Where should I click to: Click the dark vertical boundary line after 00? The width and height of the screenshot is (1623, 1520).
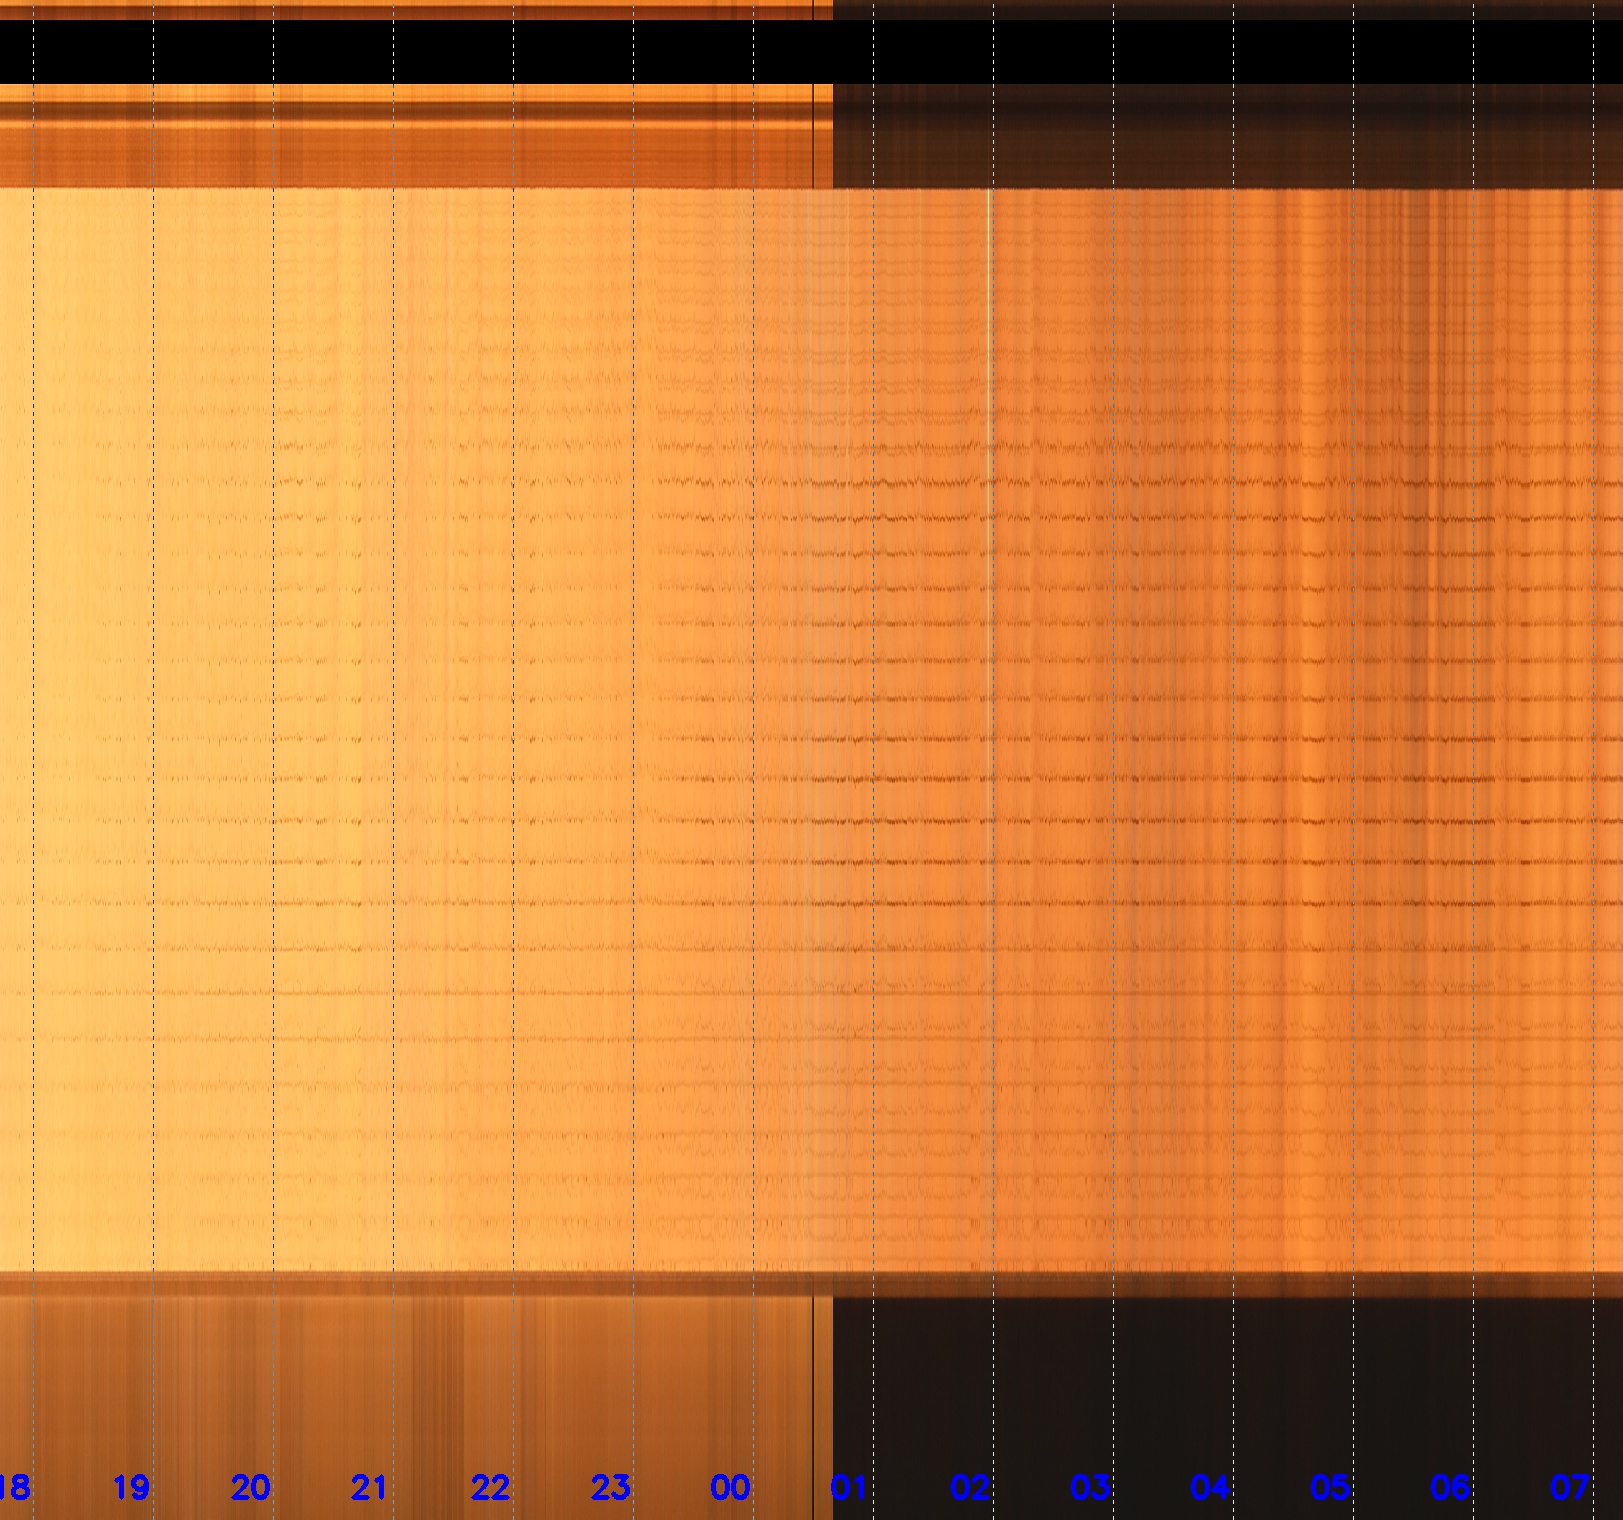pyautogui.click(x=813, y=1400)
